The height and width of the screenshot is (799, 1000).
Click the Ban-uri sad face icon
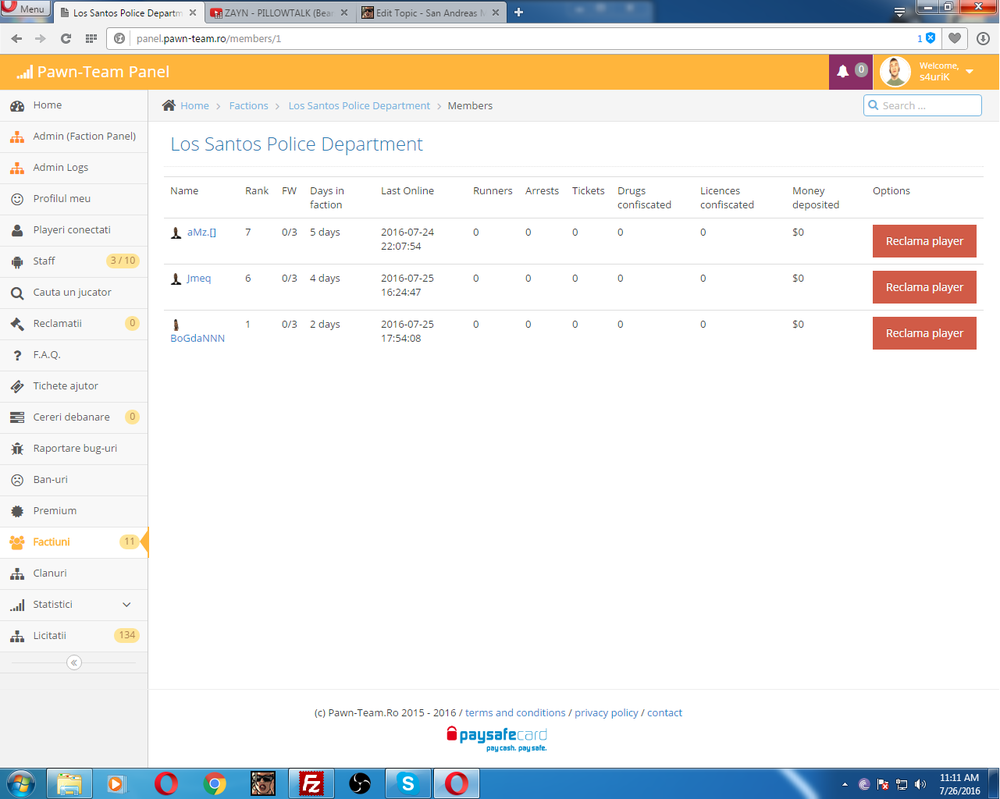[x=17, y=480]
